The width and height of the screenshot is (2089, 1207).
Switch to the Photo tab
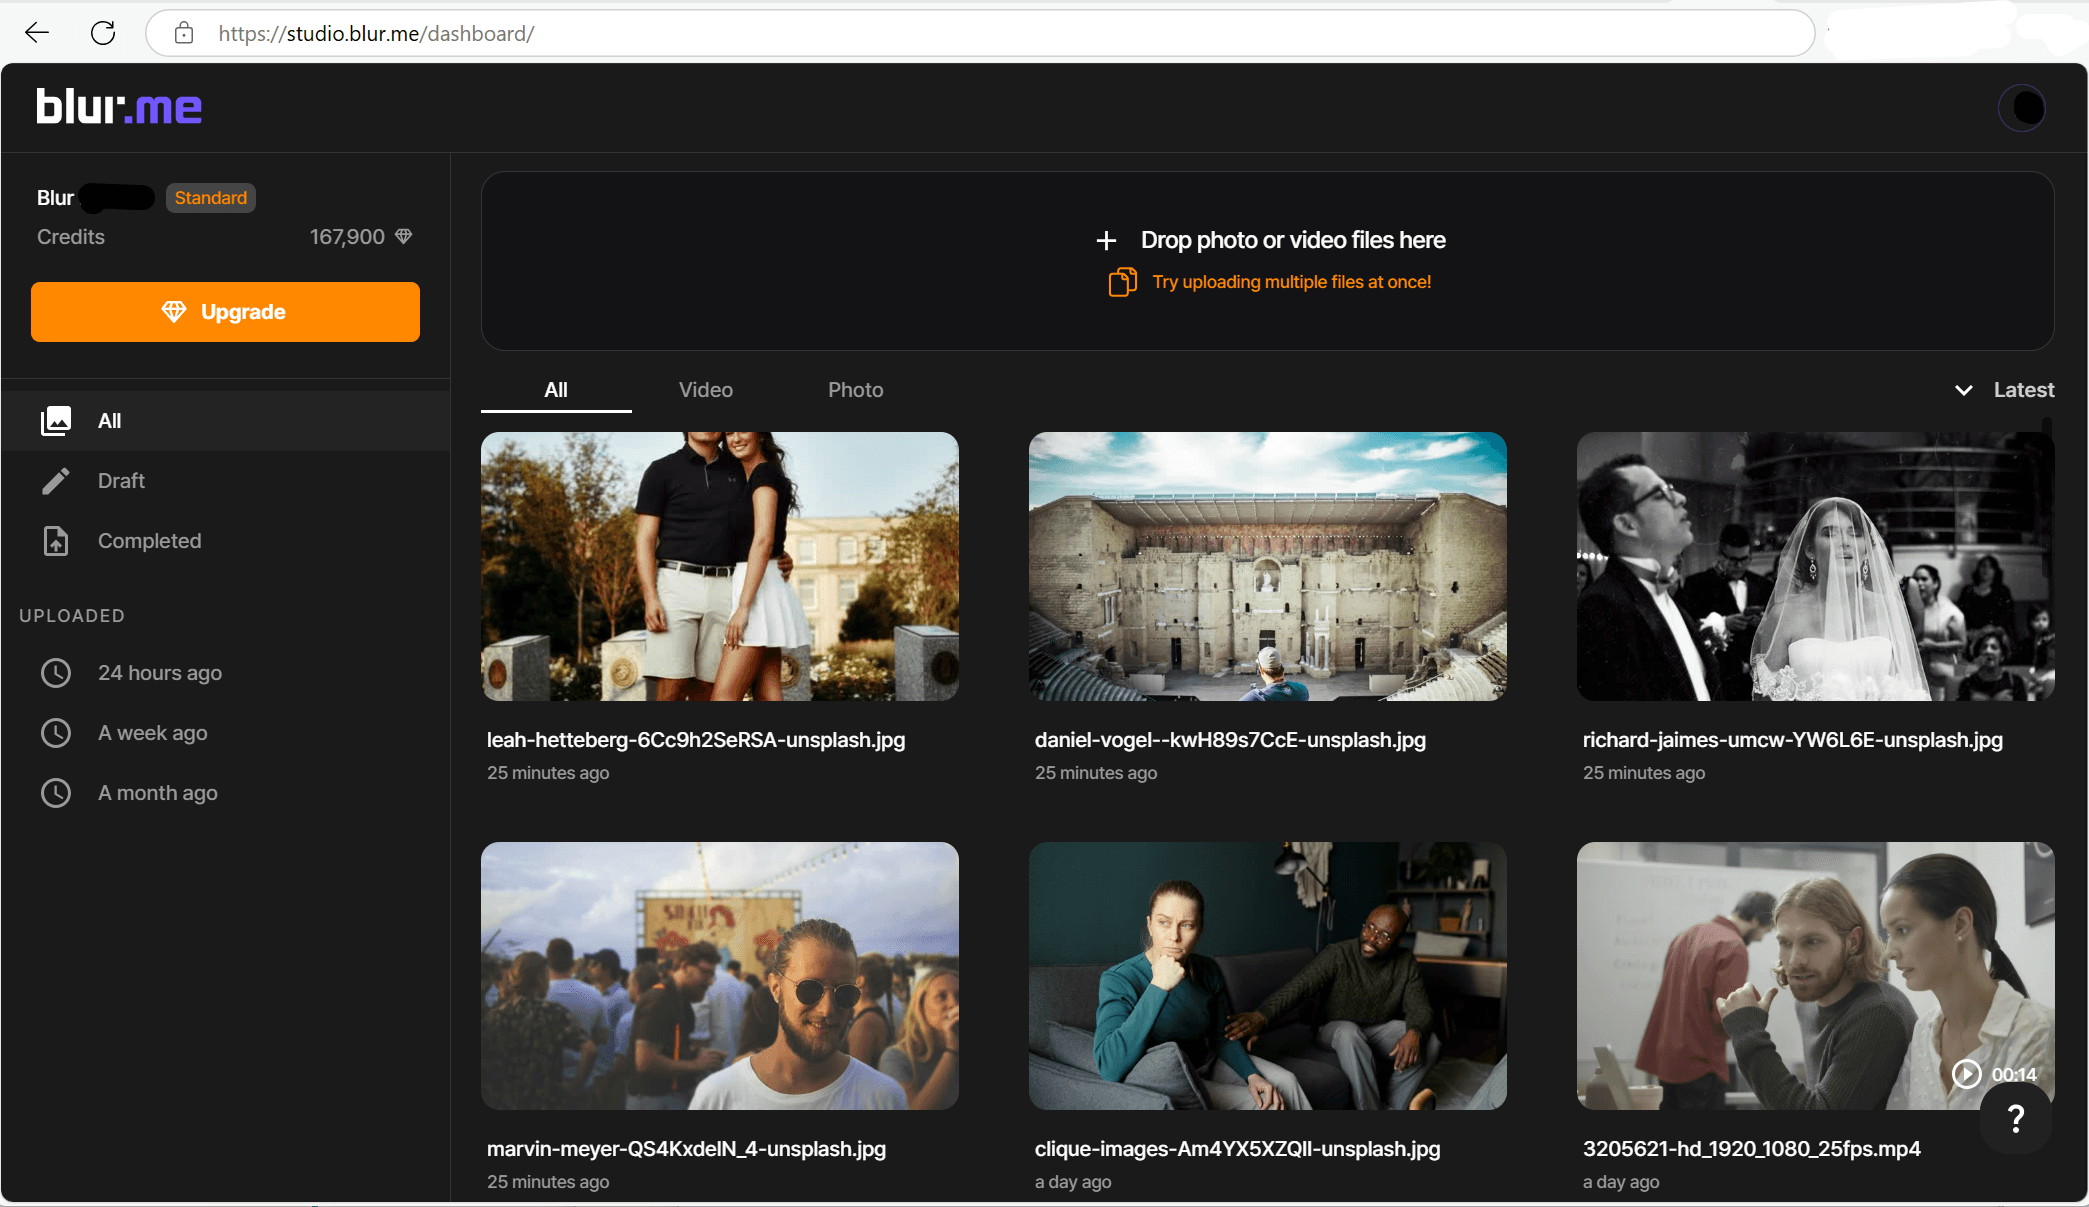point(855,390)
